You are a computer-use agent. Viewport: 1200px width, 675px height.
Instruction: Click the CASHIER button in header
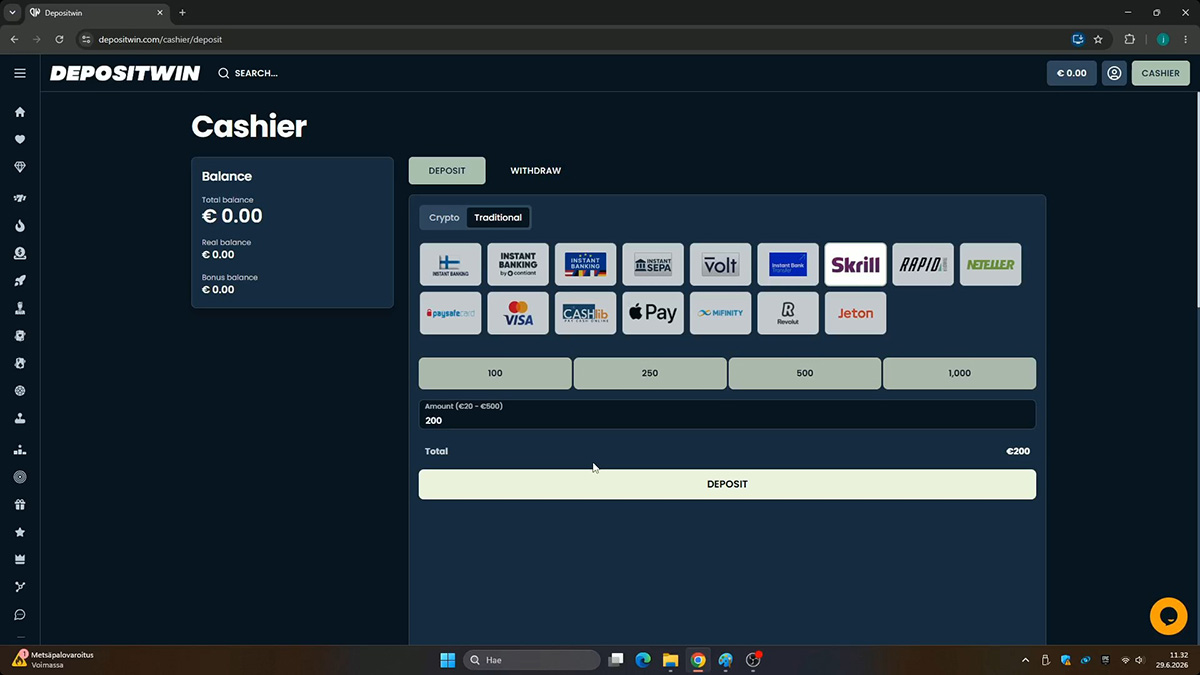(1160, 73)
